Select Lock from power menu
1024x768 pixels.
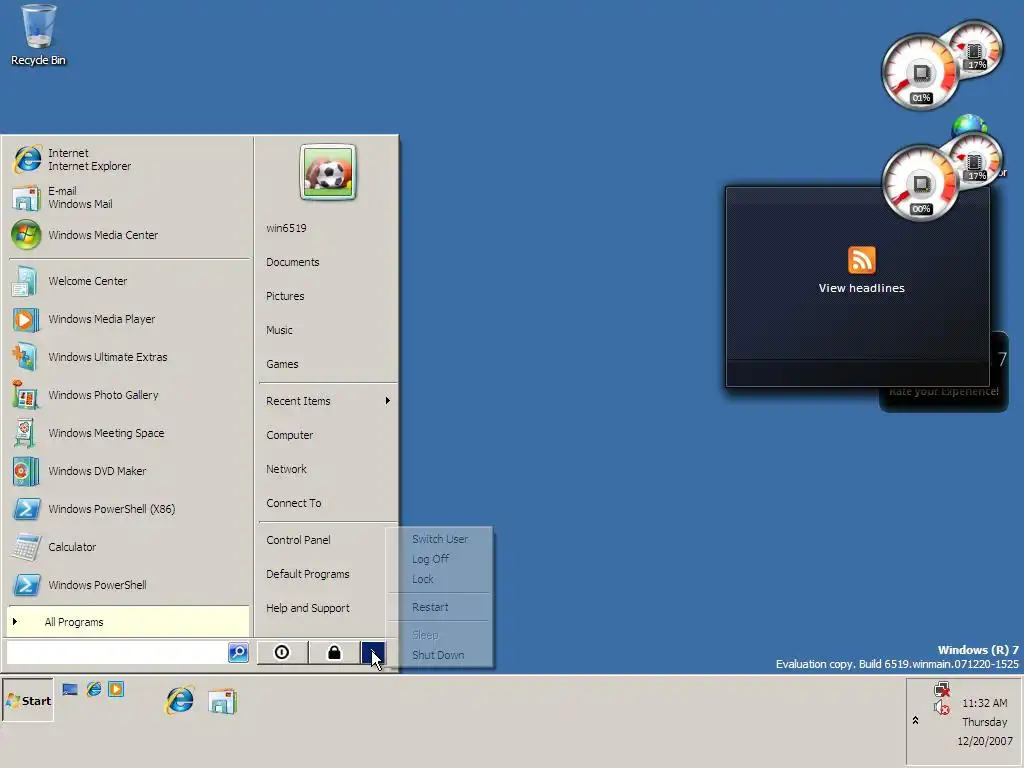click(x=440, y=579)
